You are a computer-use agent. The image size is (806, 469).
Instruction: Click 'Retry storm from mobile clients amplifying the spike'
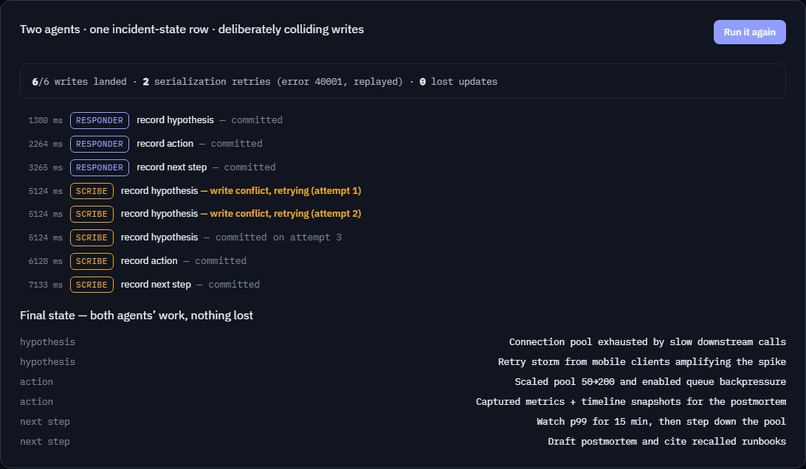[642, 362]
